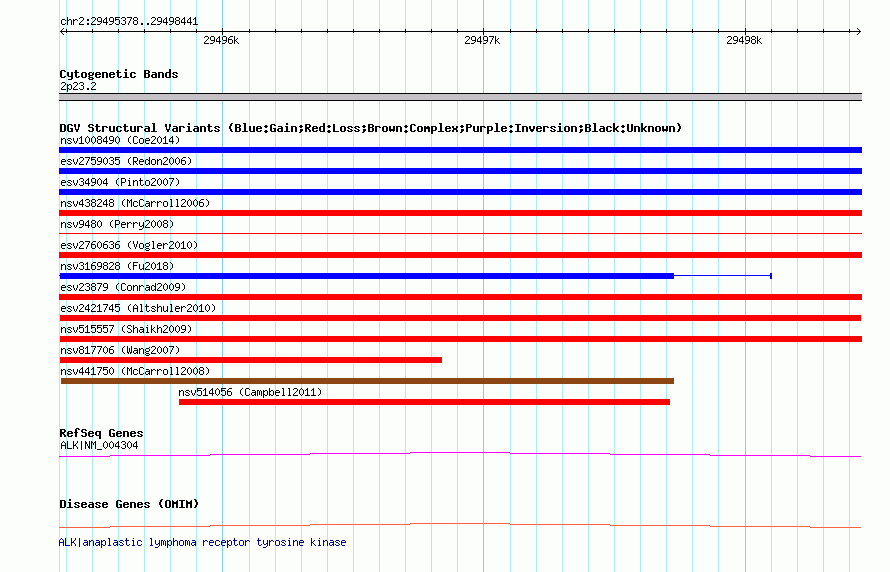This screenshot has height=572, width=890.
Task: Select the red nsv515557 loss bar
Action: coord(460,339)
